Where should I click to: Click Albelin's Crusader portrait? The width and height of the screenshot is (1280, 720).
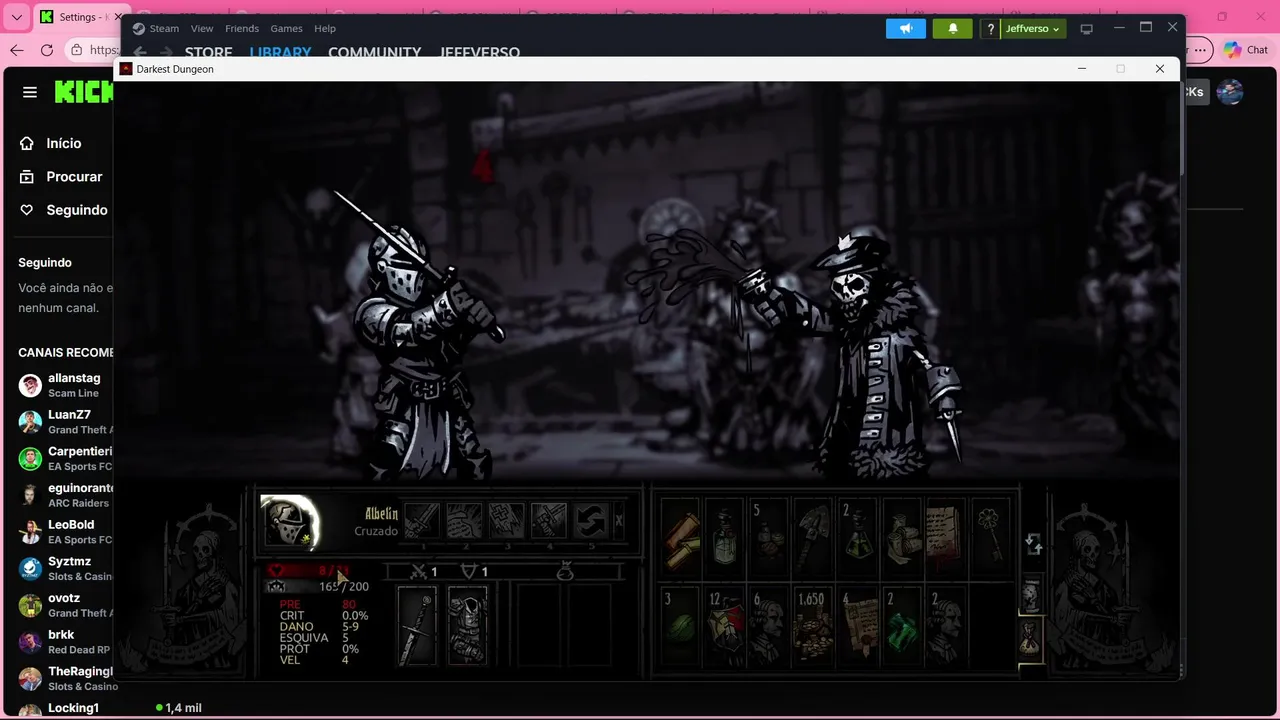[x=290, y=521]
